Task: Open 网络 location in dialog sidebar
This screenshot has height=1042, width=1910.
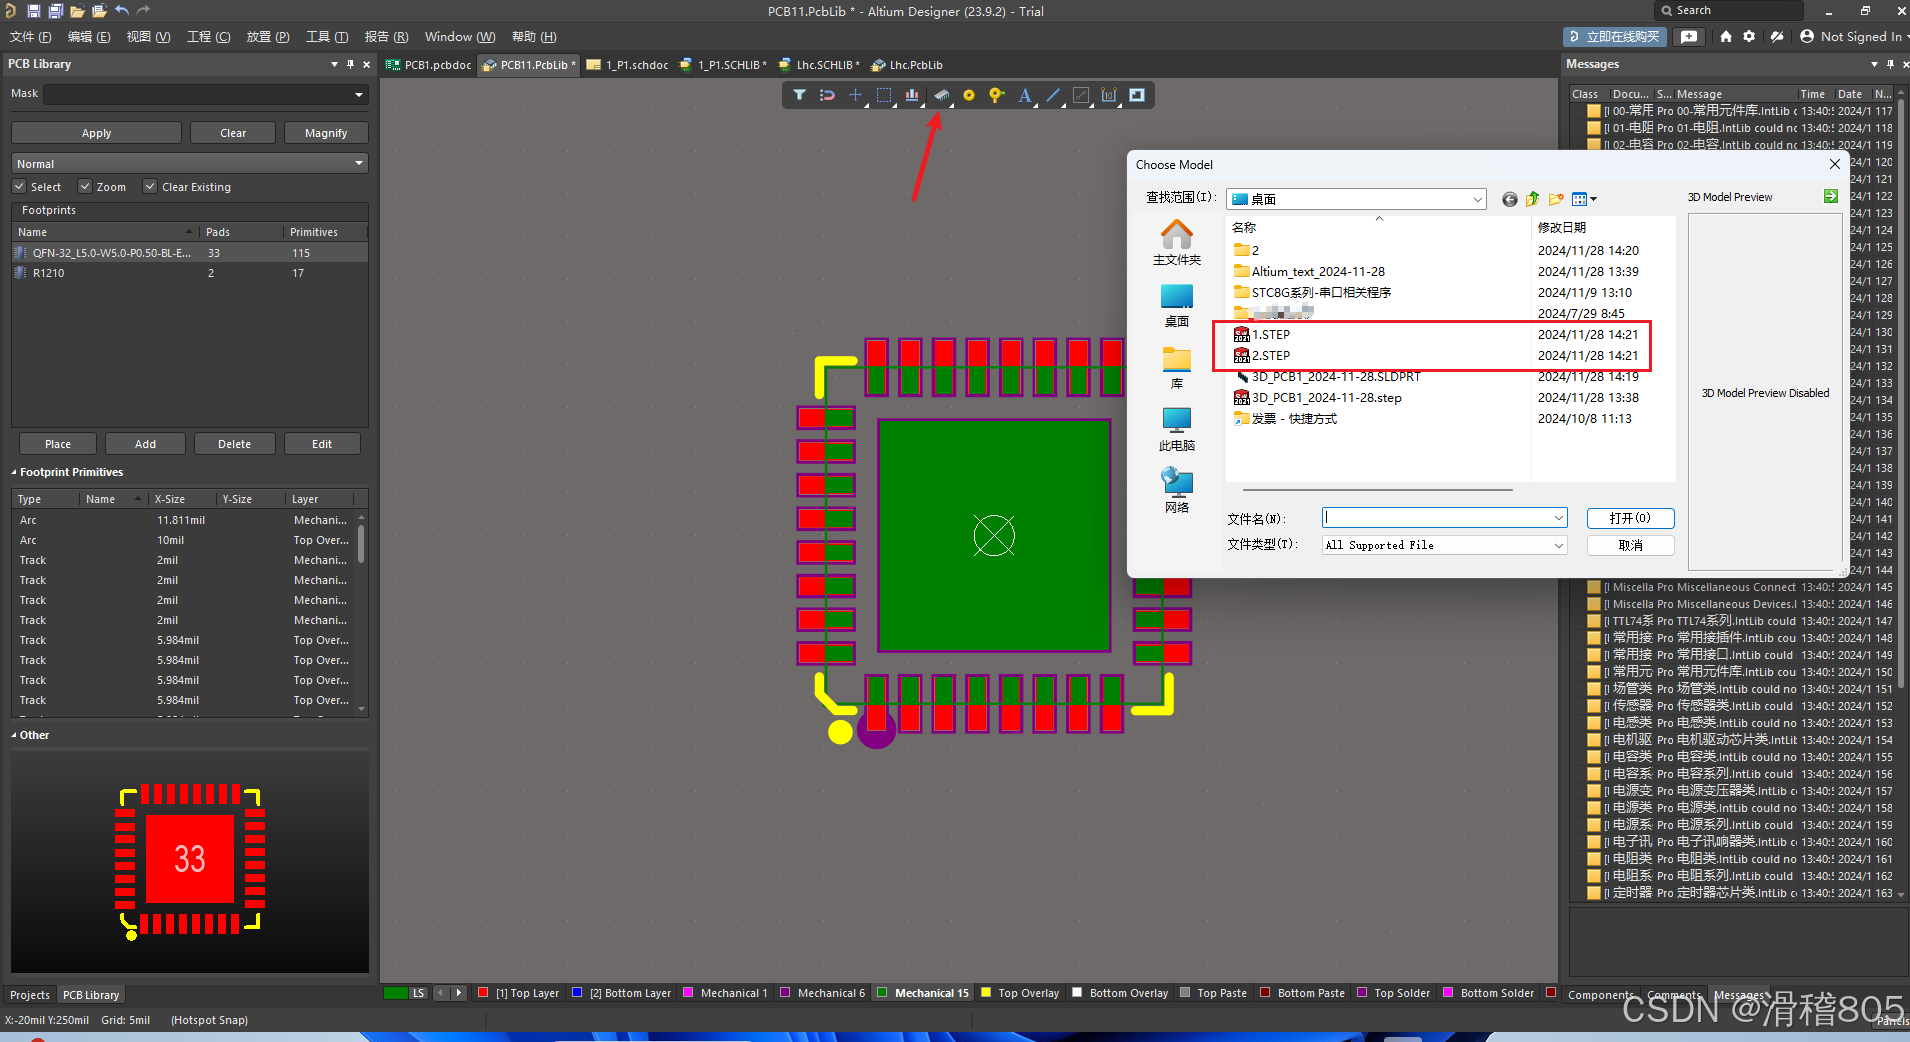Action: 1177,491
